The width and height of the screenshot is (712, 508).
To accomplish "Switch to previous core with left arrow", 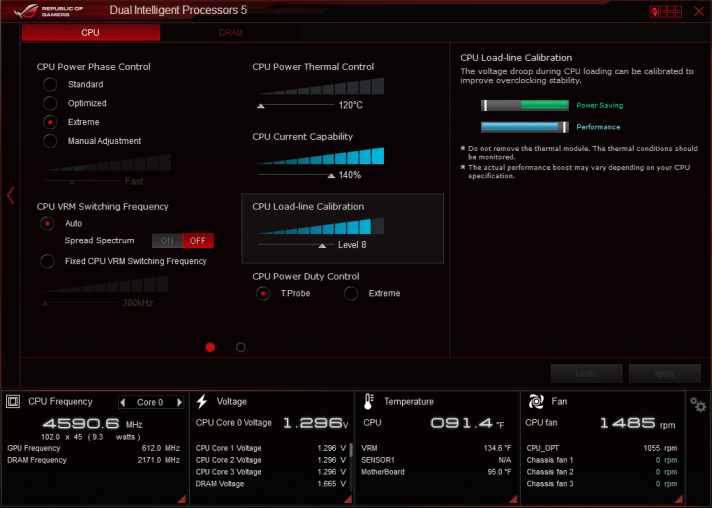I will click(x=122, y=402).
